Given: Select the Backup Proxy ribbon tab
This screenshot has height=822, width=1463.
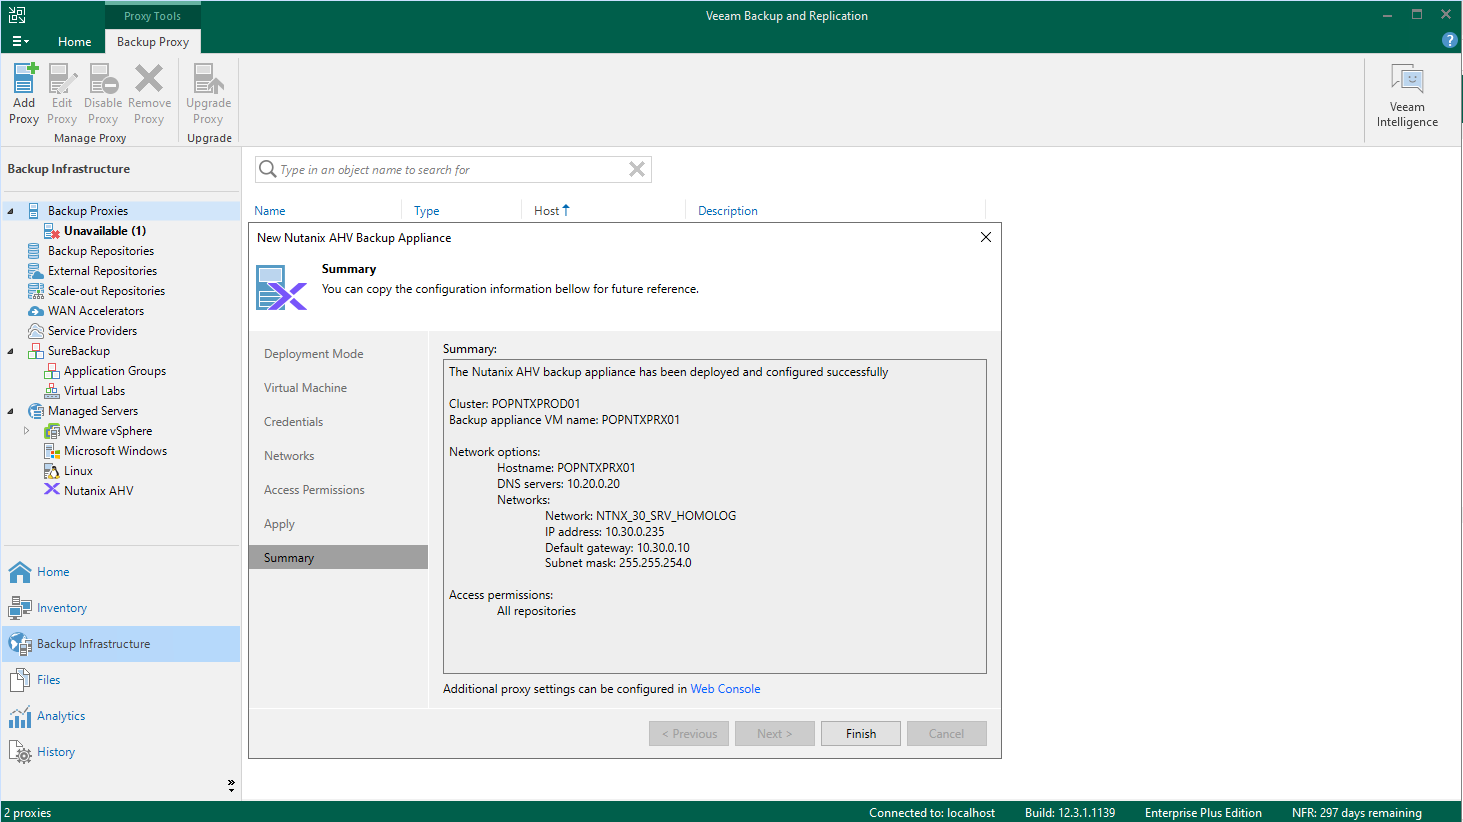Looking at the screenshot, I should click(153, 42).
